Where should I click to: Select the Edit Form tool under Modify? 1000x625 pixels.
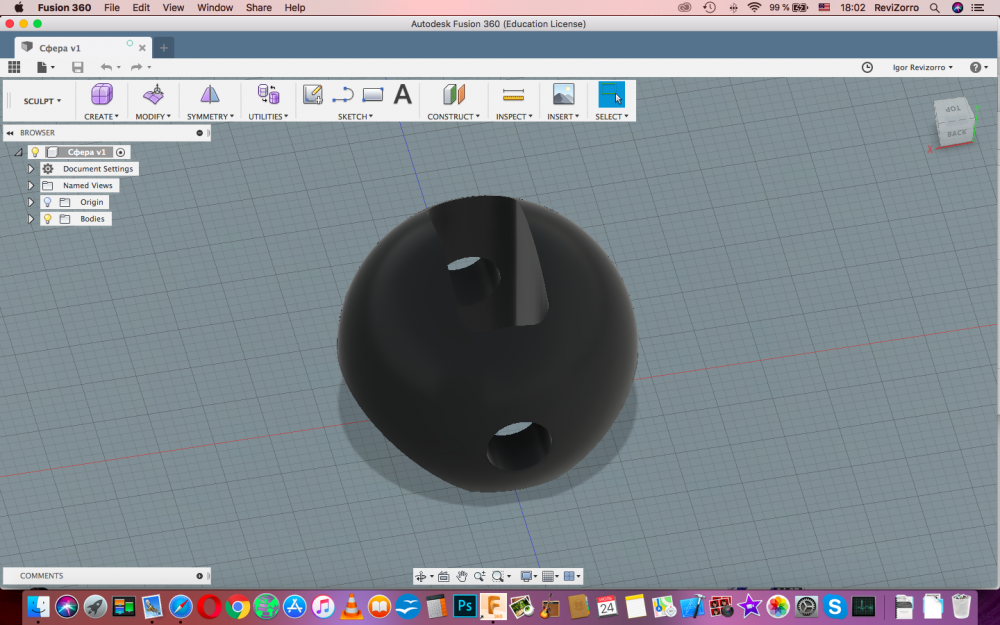click(153, 95)
